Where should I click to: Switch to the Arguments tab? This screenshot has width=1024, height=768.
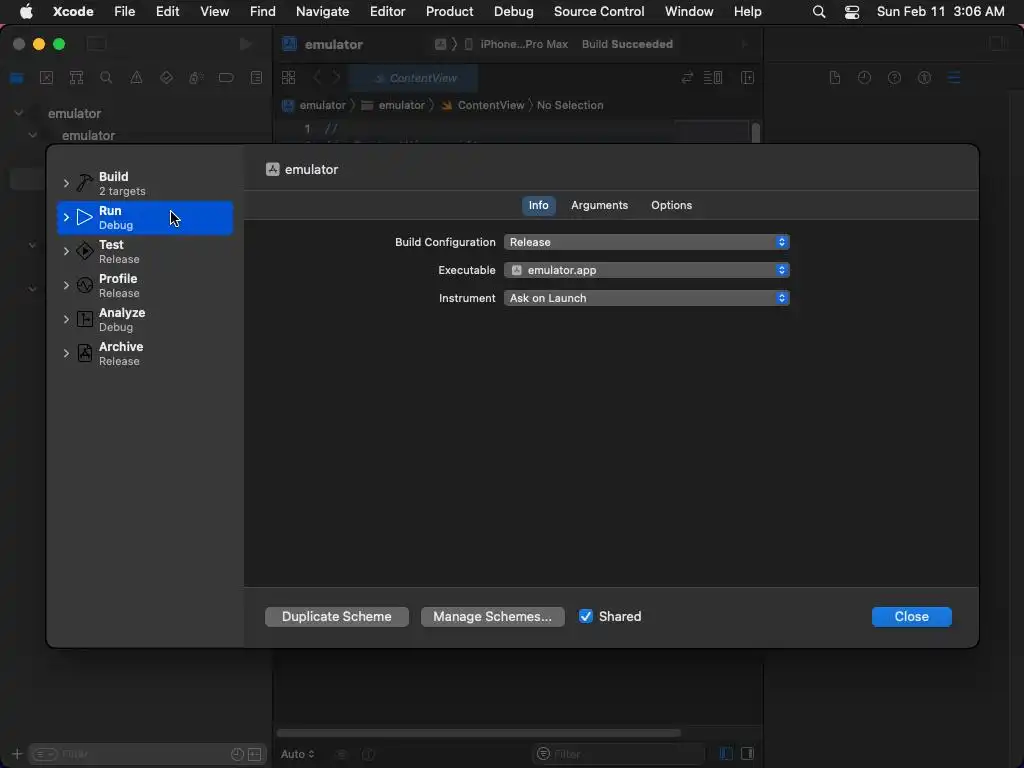pos(600,206)
